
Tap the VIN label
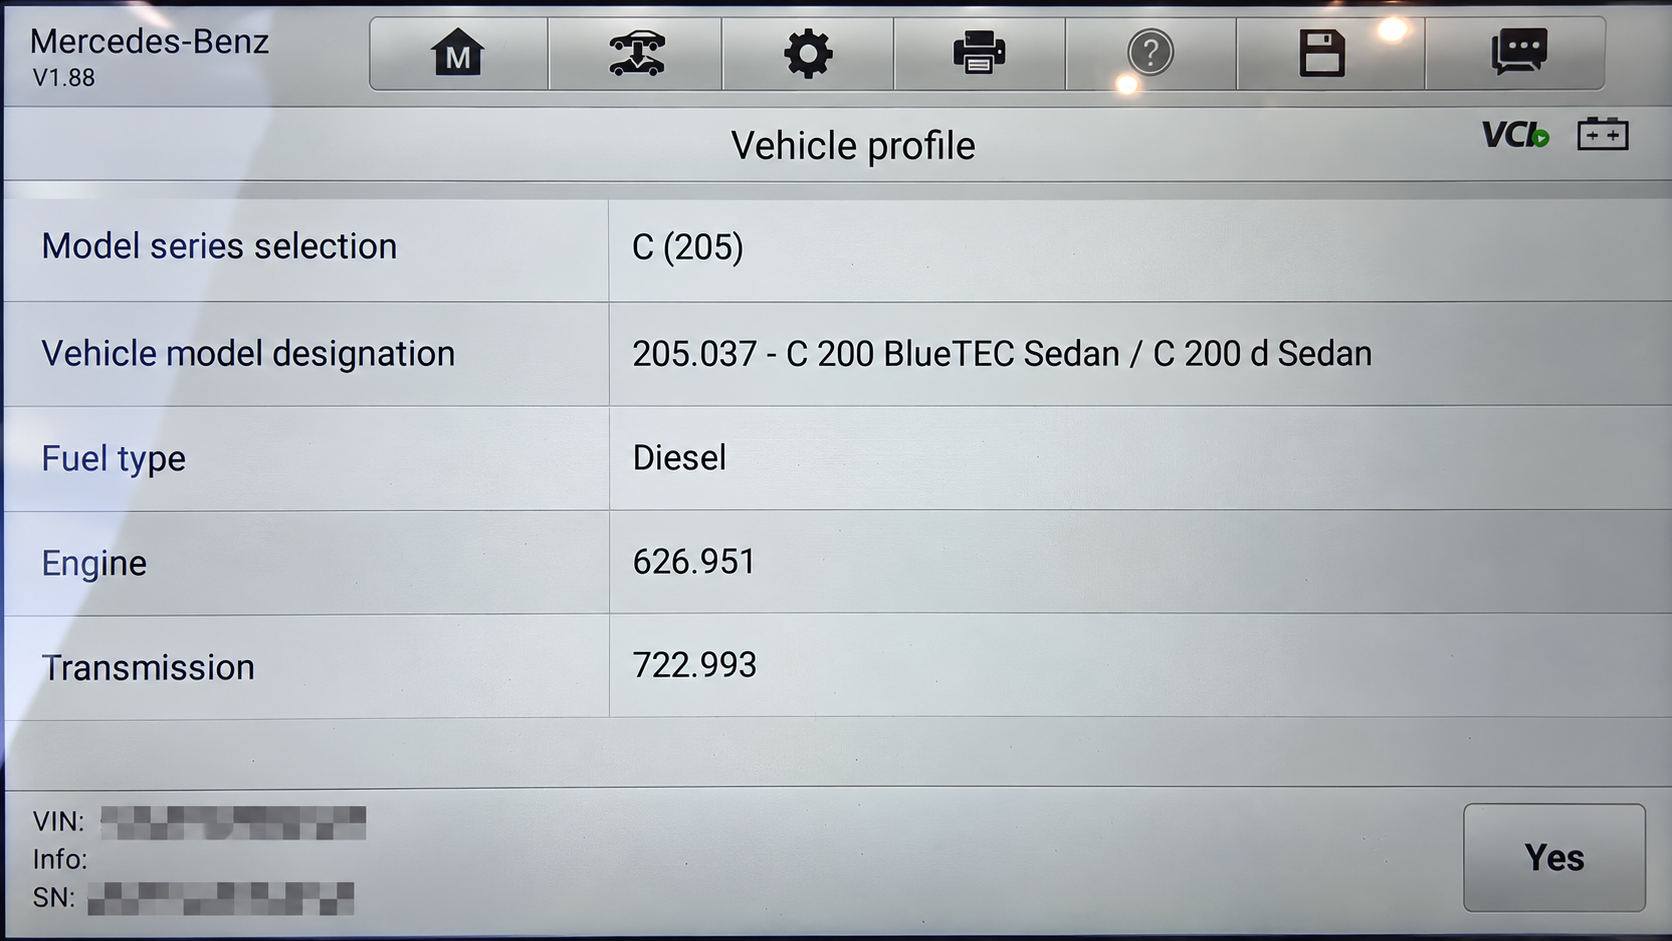(58, 822)
